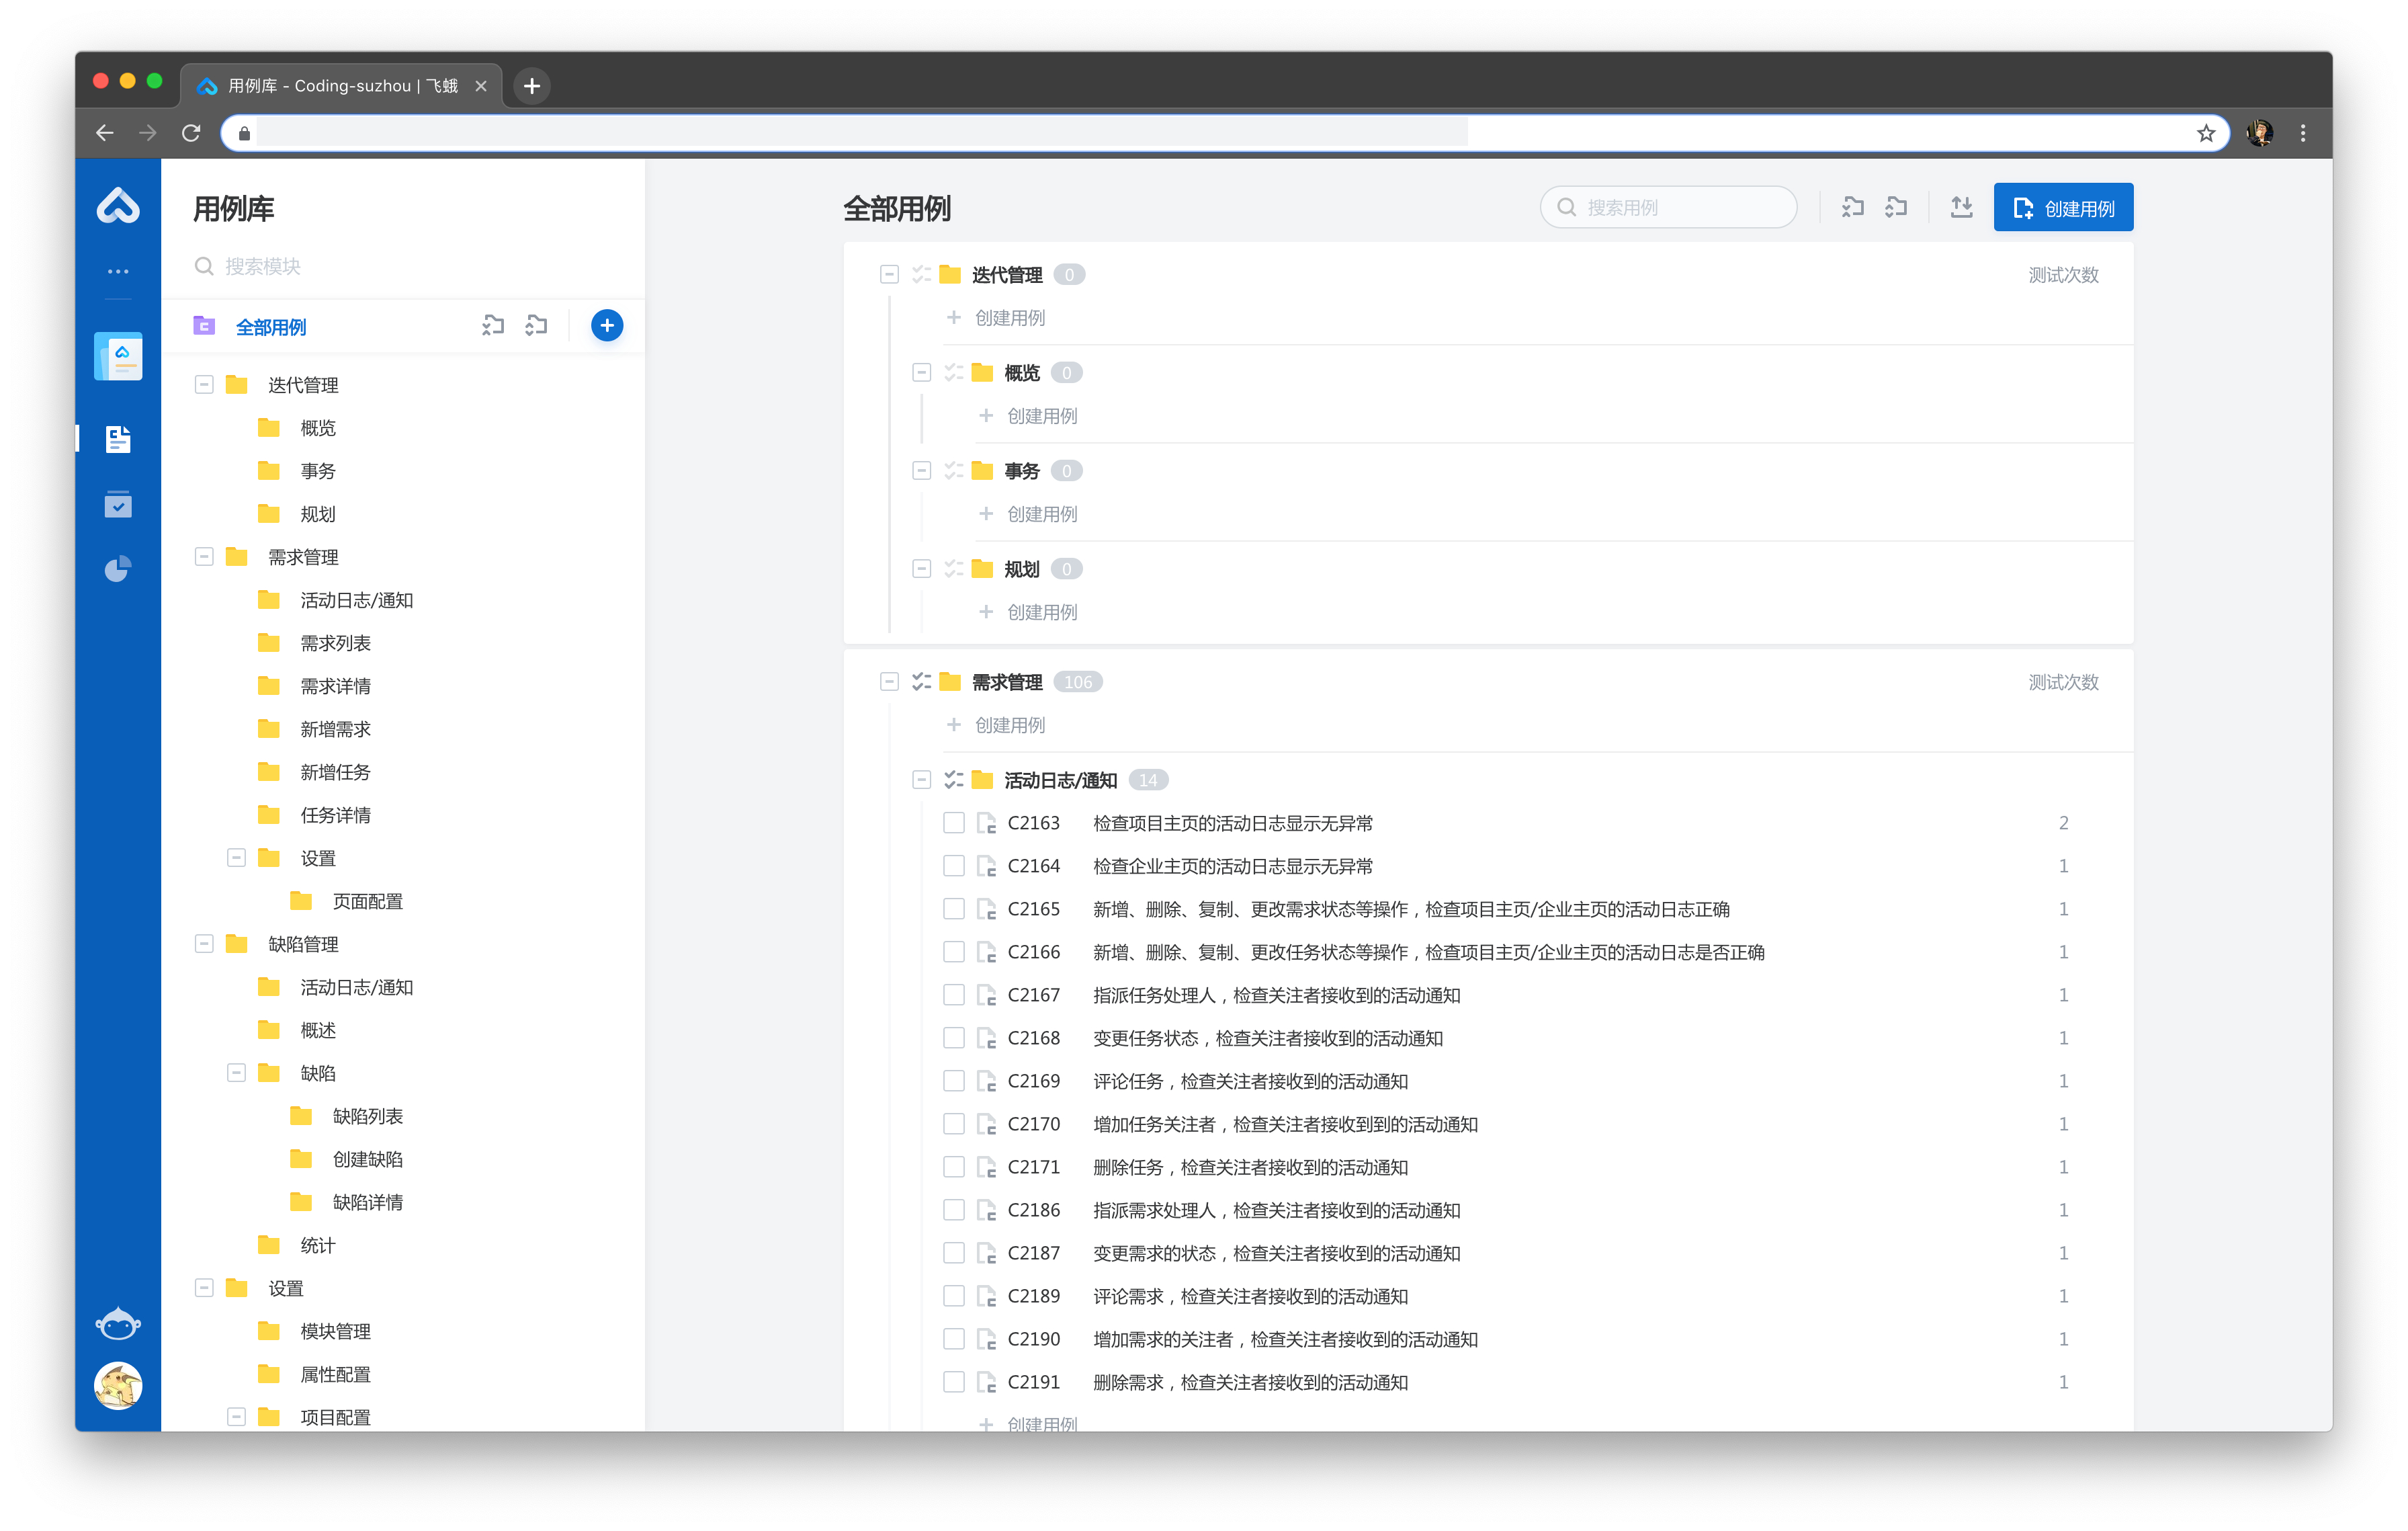The height and width of the screenshot is (1531, 2408).
Task: Open new browser tab with plus button
Action: (532, 86)
